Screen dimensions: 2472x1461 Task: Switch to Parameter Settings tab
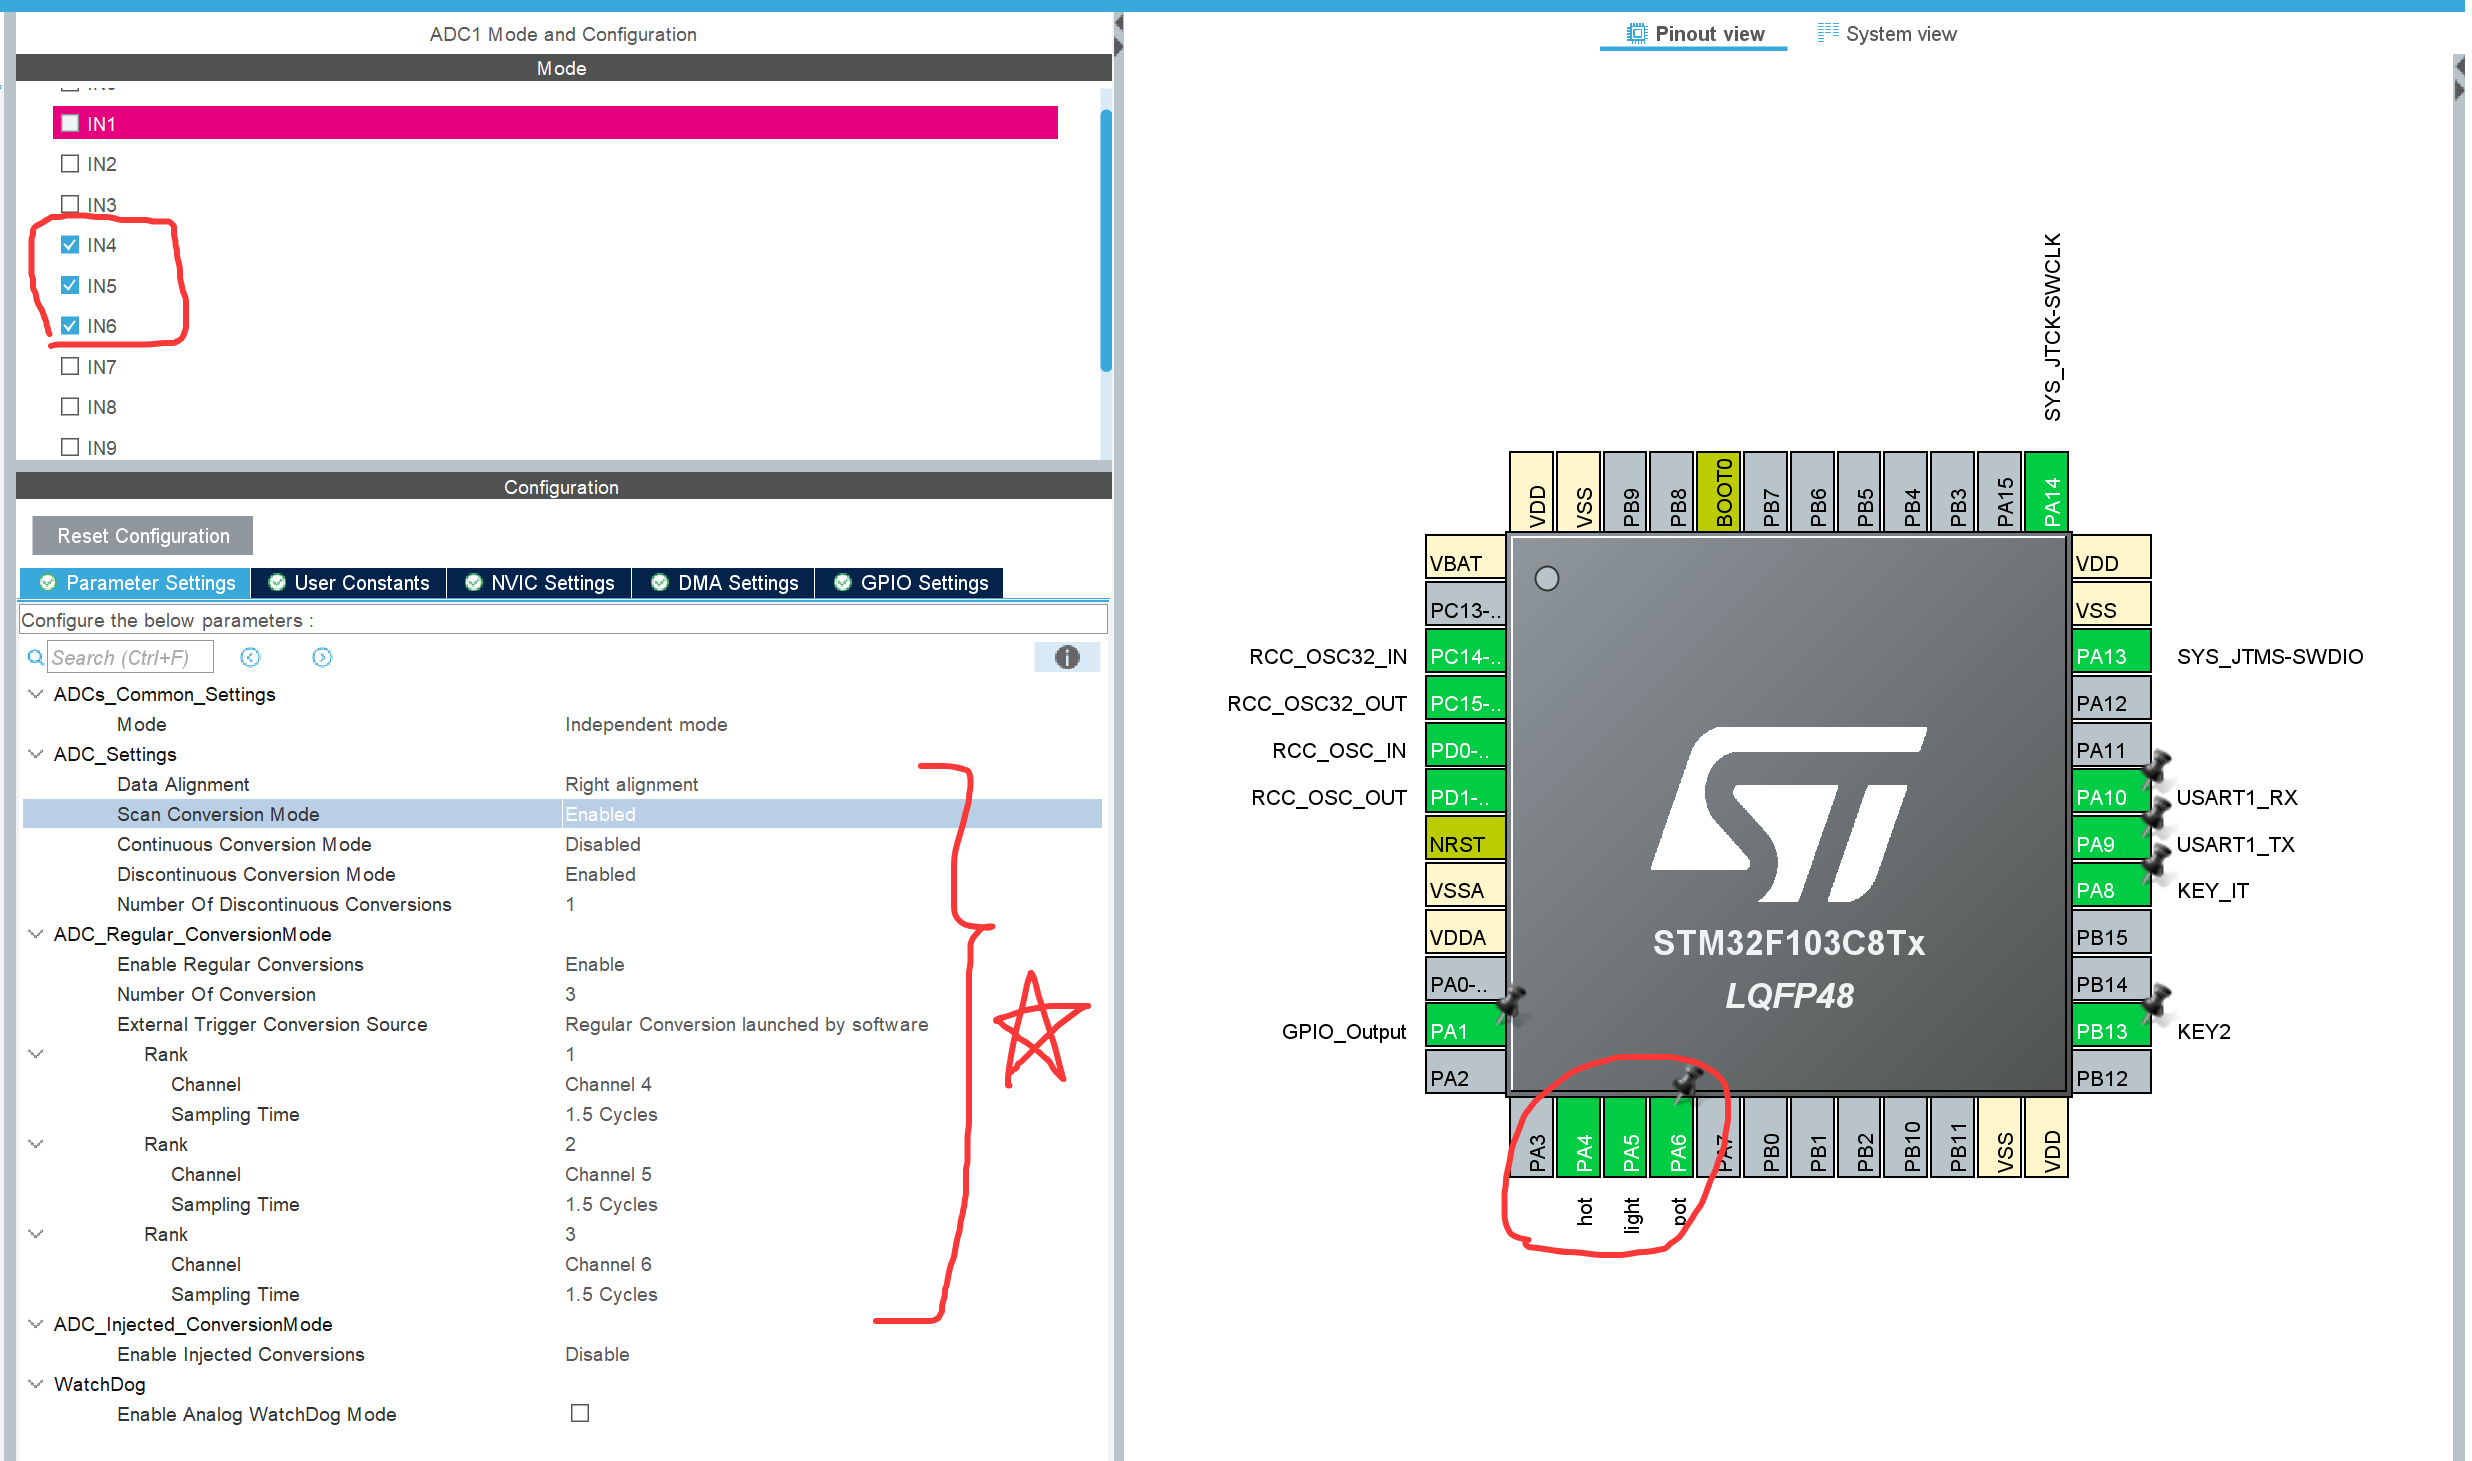tap(136, 583)
